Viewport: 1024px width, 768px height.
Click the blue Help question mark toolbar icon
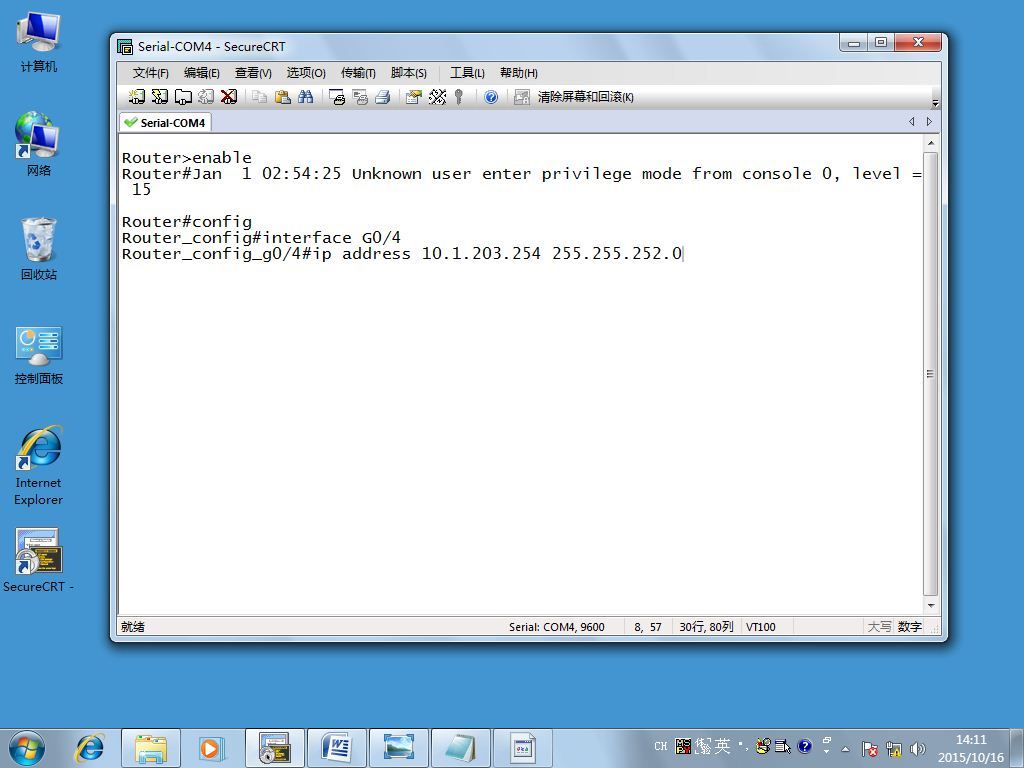coord(491,97)
